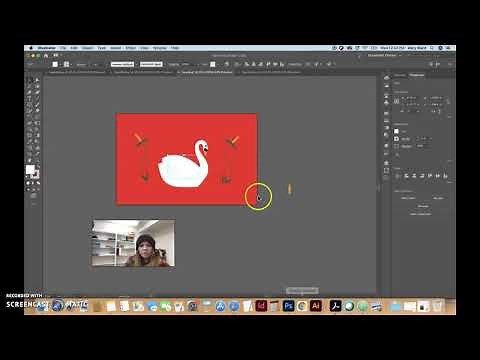480x360 pixels.
Task: Open Photoshop from the Dock
Action: (288, 305)
